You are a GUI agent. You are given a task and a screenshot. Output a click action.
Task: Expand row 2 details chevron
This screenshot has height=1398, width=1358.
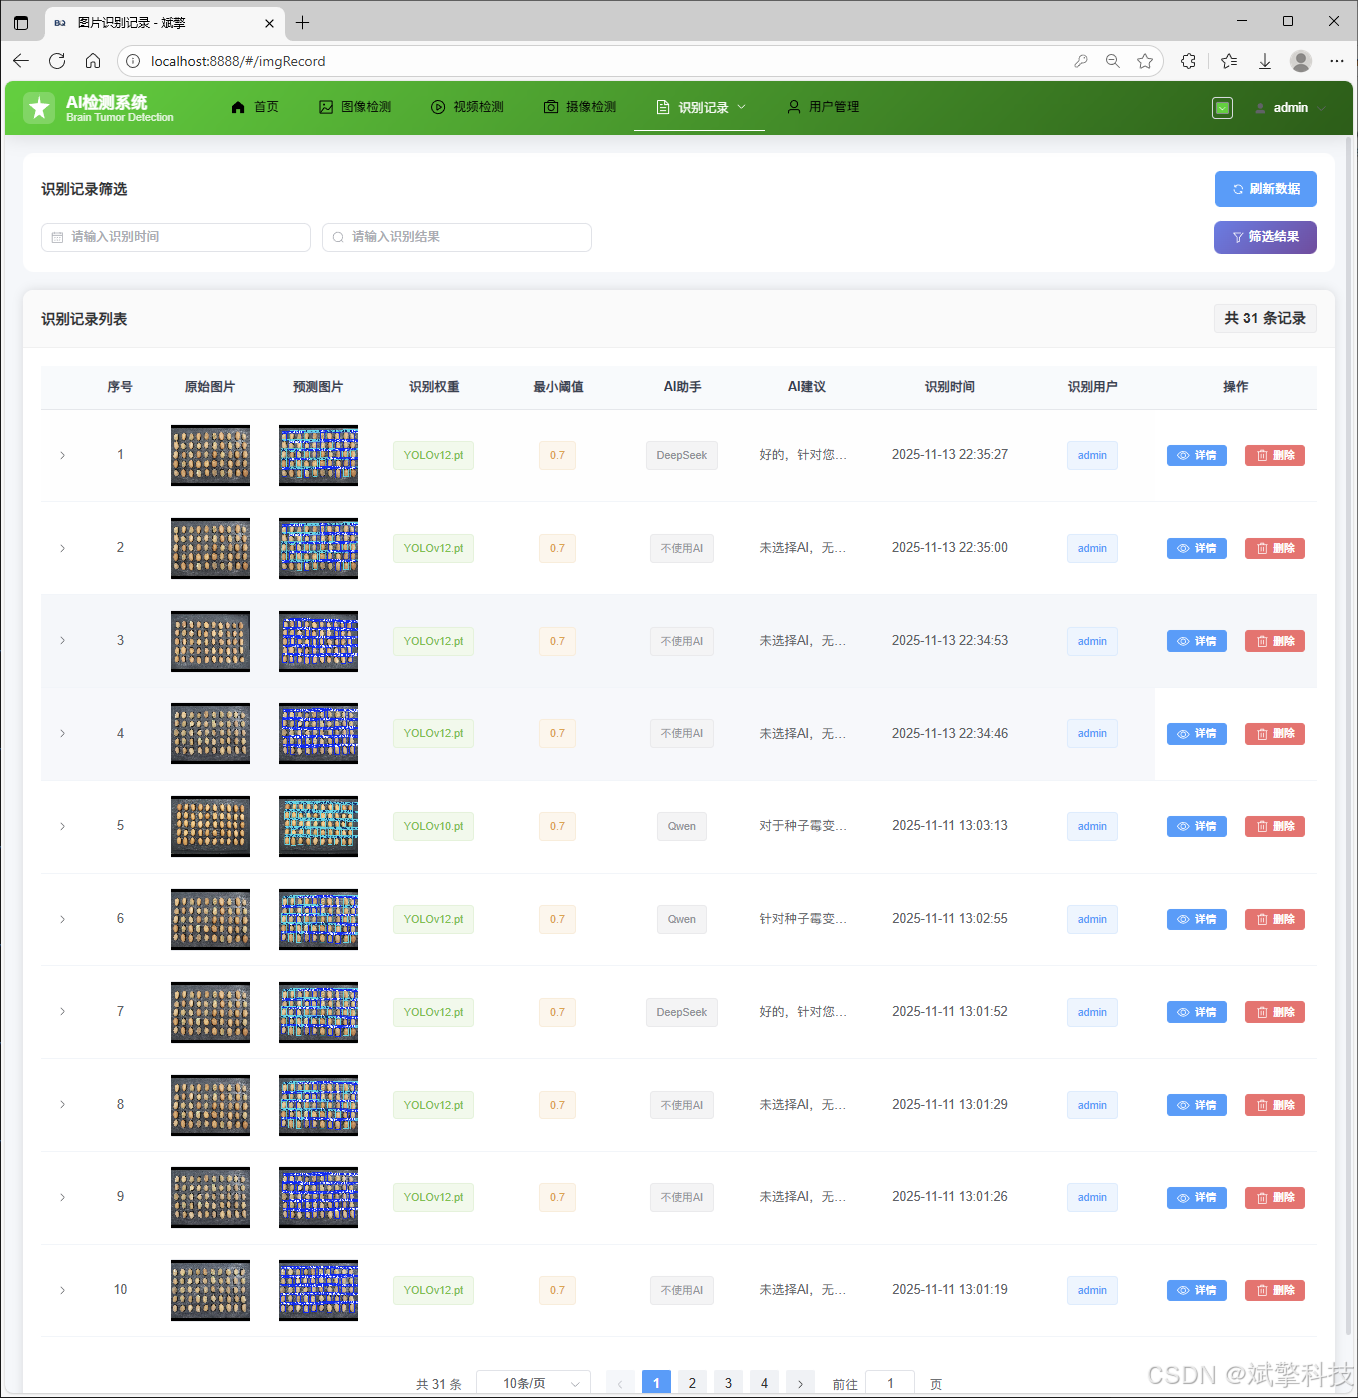[x=62, y=548]
